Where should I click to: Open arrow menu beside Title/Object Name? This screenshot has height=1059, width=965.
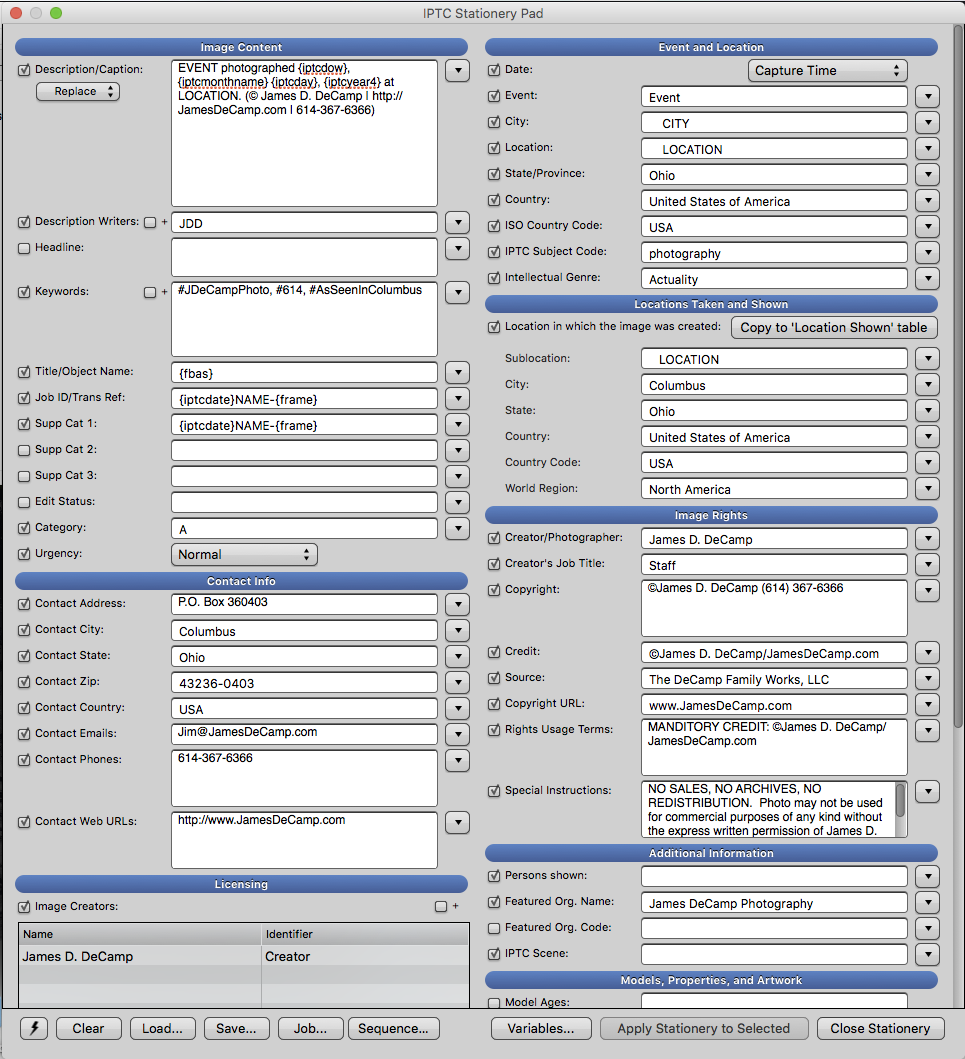457,372
